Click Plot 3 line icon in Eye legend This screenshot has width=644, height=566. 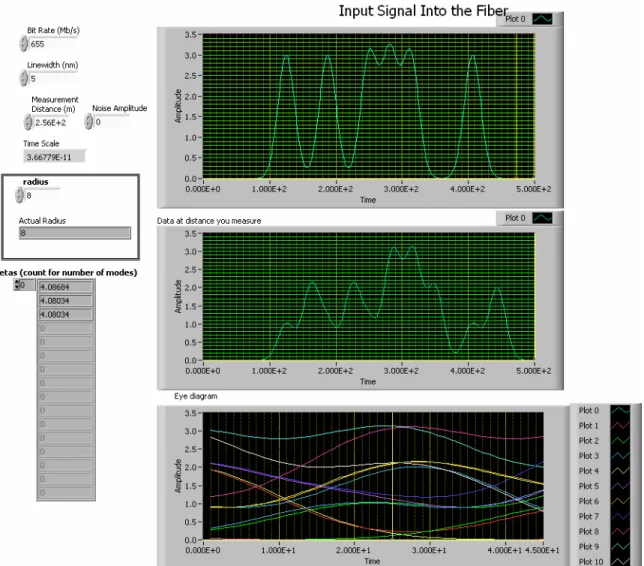tap(620, 456)
